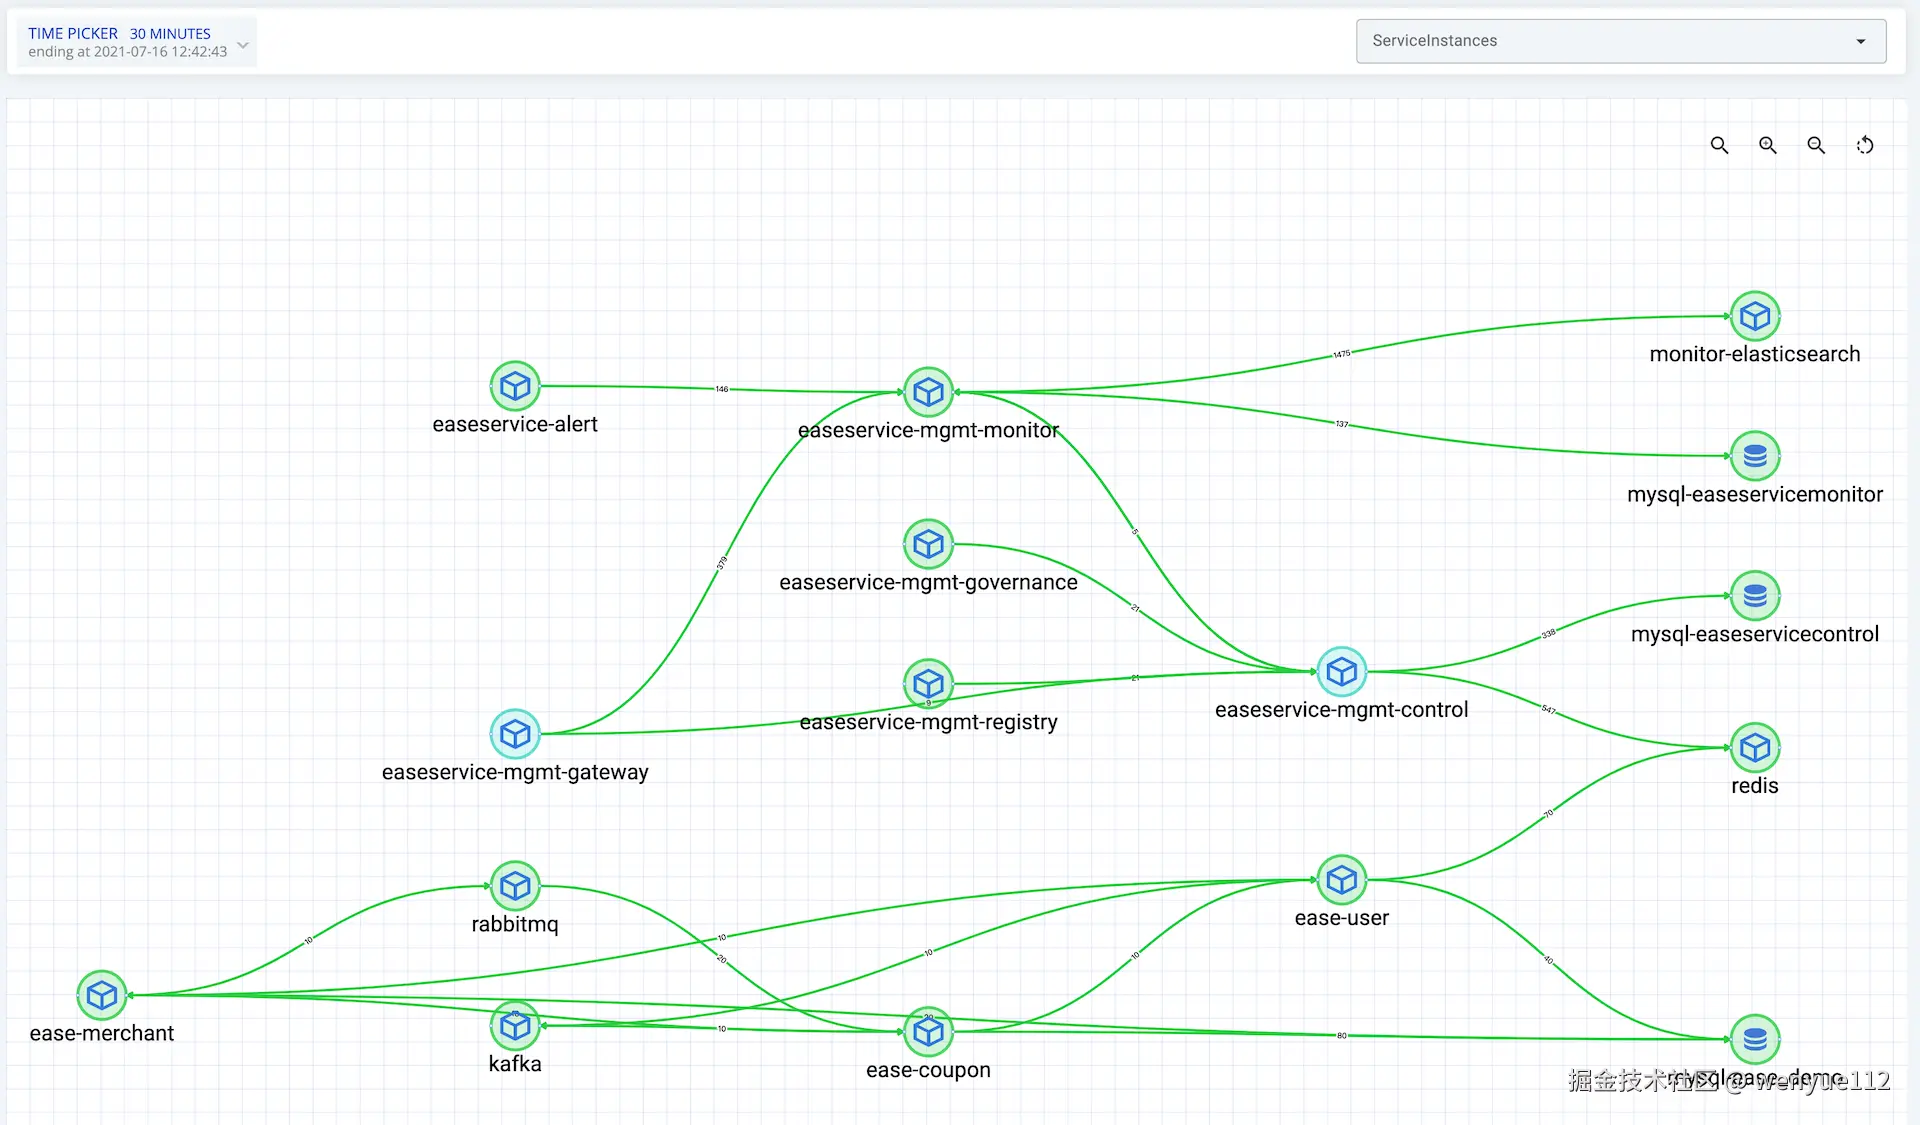
Task: Click the monitor-elasticsearch node icon
Action: pyautogui.click(x=1755, y=316)
